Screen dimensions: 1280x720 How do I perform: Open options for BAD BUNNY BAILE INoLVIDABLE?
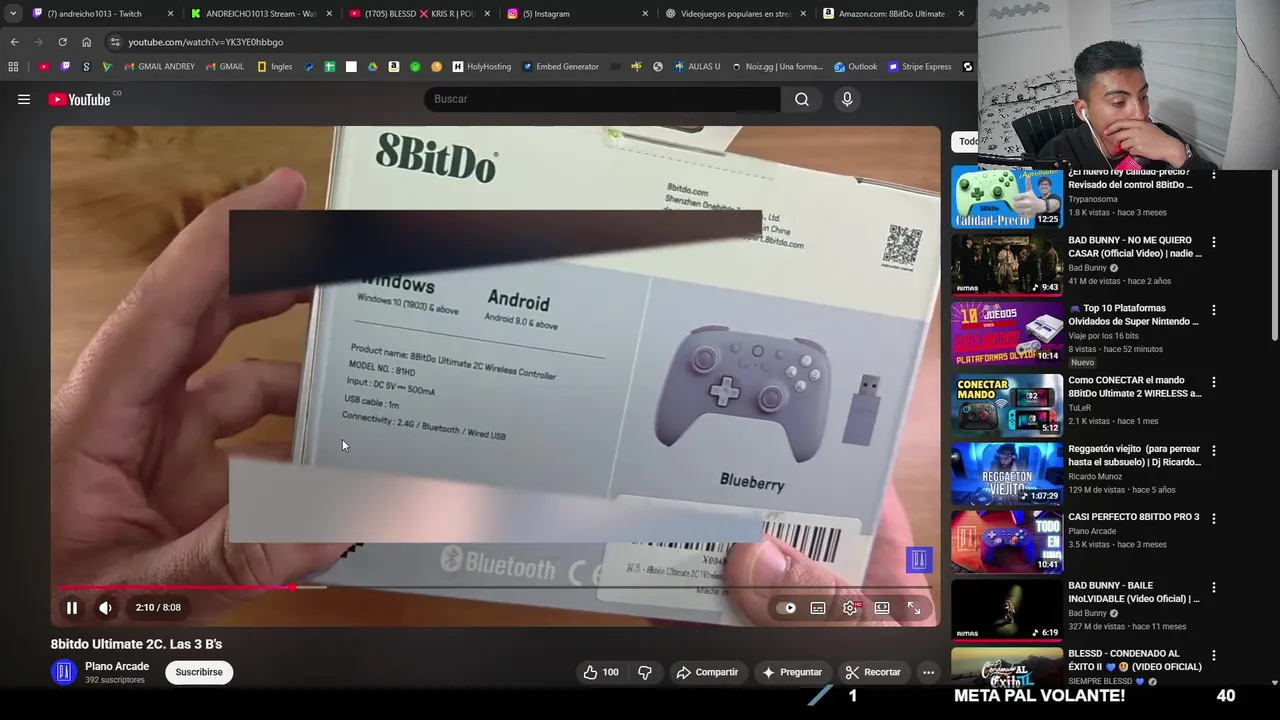pos(1214,587)
